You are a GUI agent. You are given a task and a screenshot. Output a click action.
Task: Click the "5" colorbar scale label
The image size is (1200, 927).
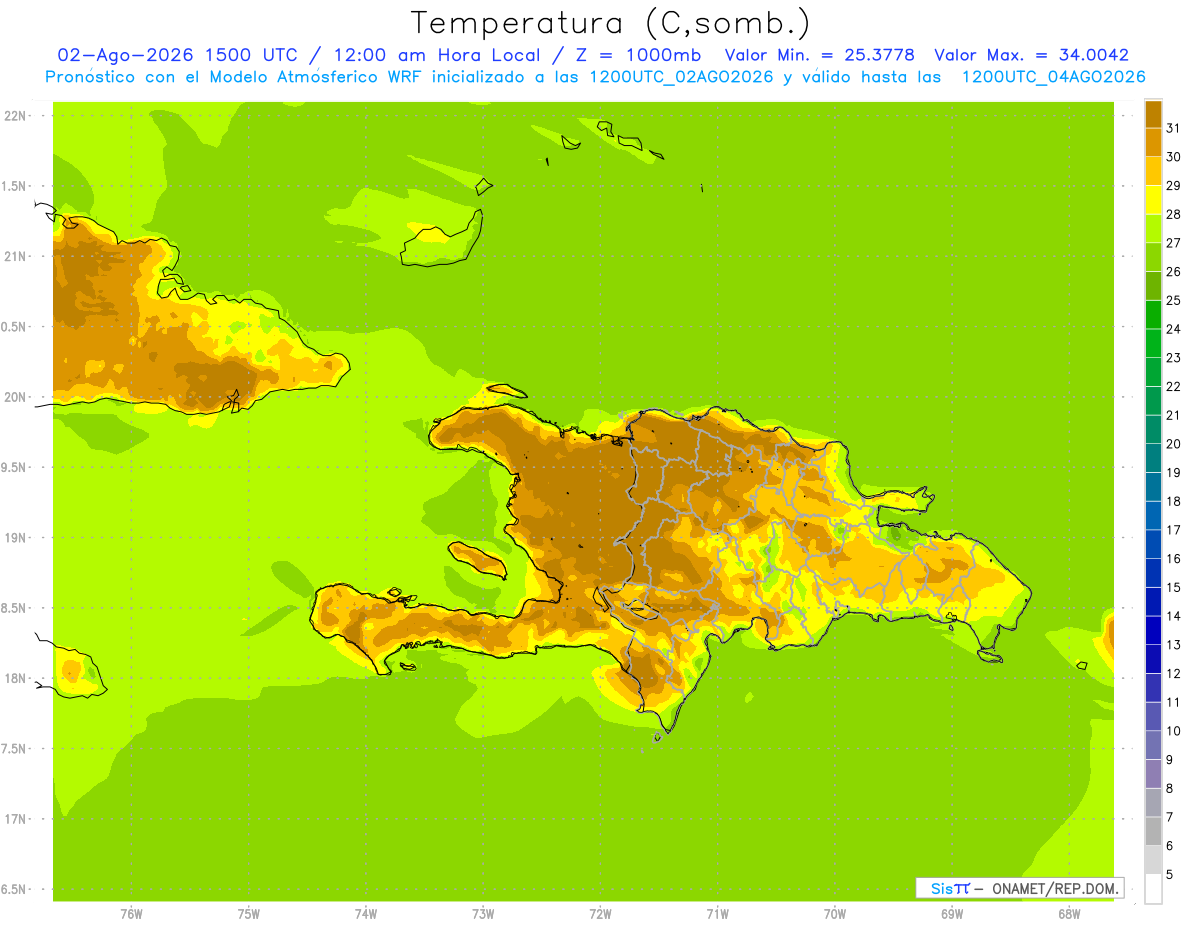click(x=1170, y=874)
